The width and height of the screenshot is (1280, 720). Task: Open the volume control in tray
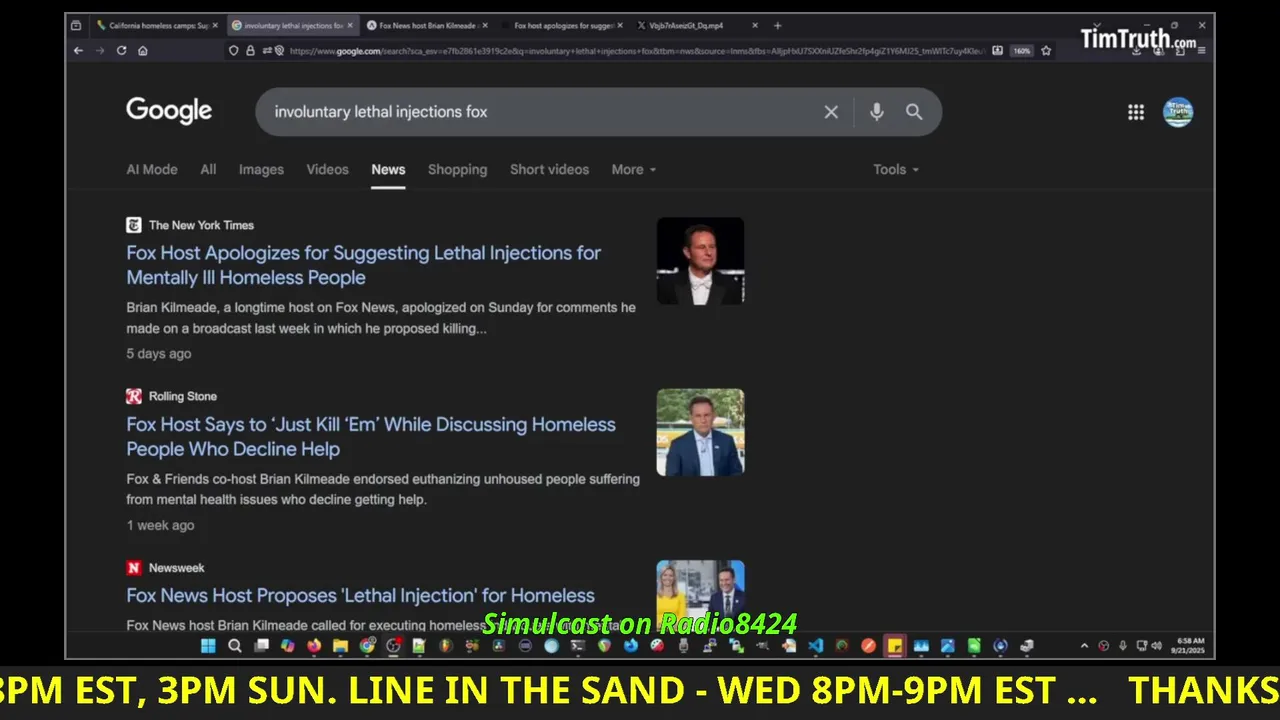pos(1156,646)
